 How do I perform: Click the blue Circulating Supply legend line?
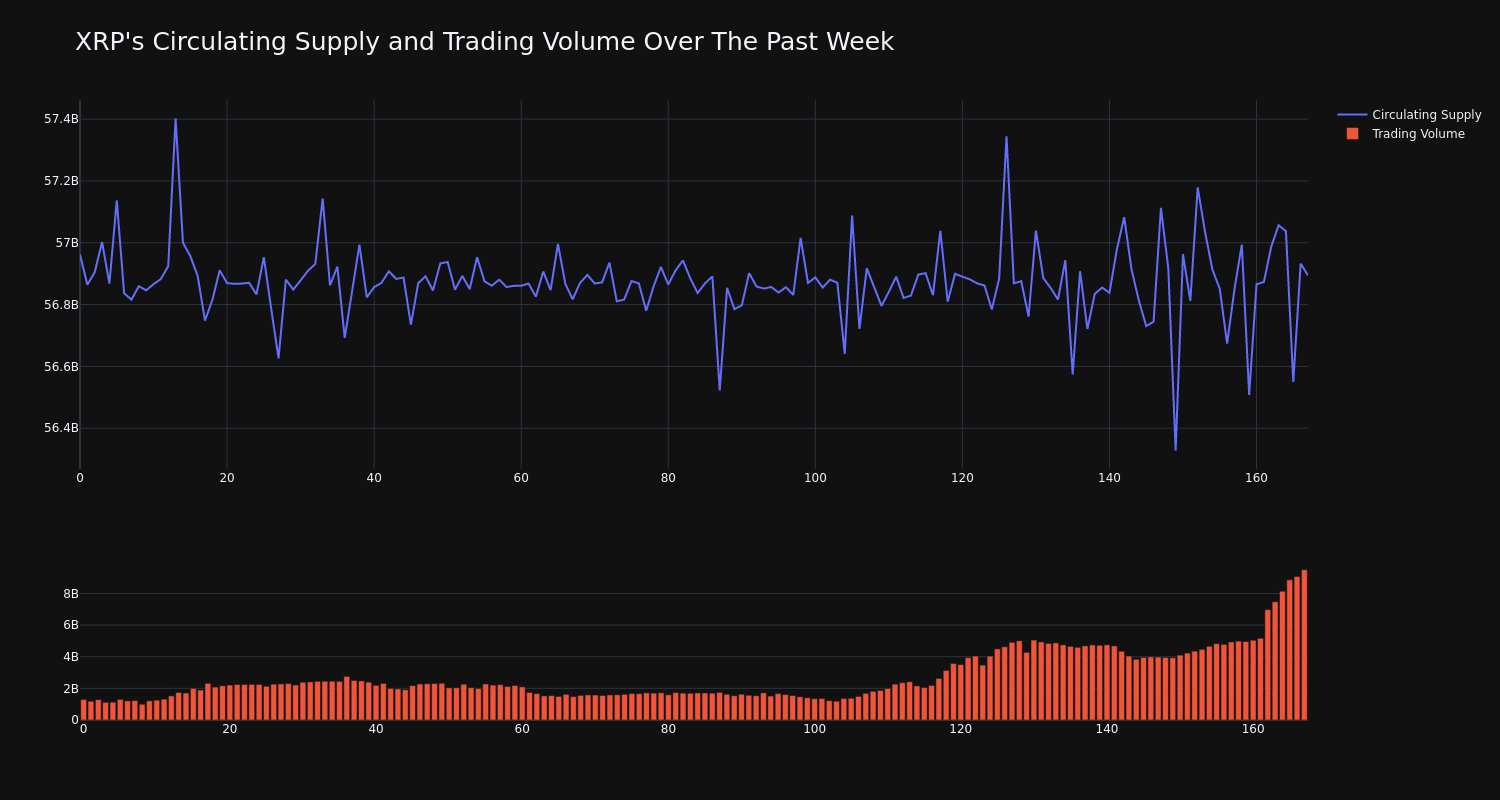point(1352,115)
